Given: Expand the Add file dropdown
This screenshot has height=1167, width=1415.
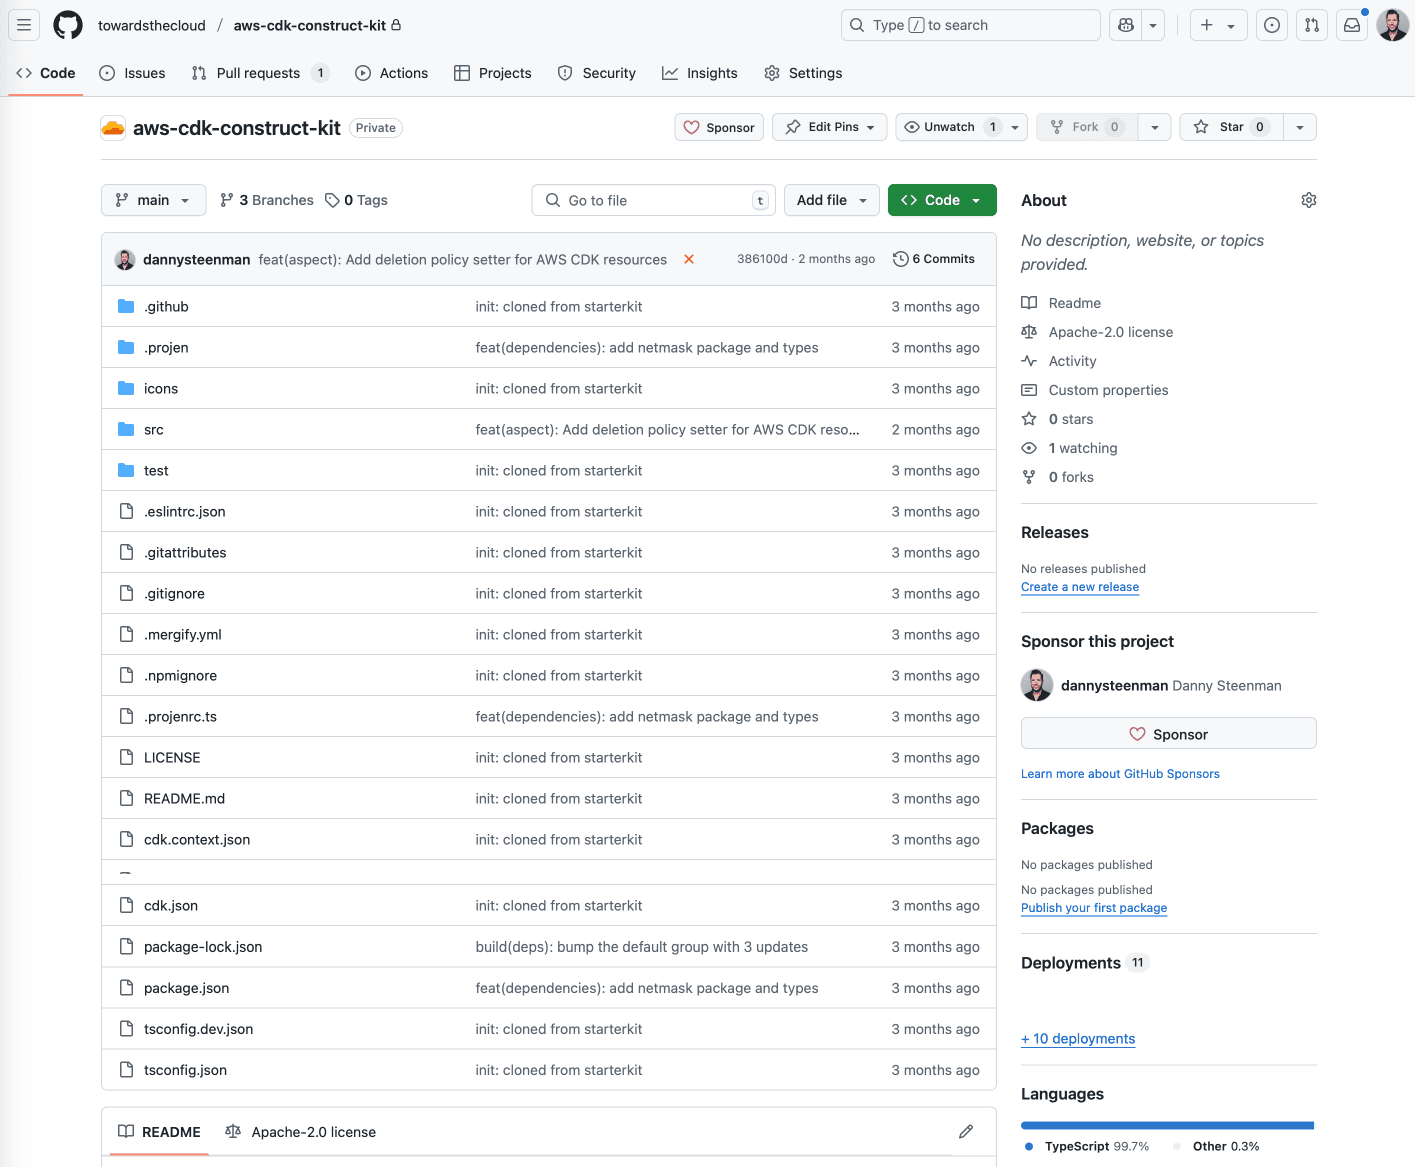Looking at the screenshot, I should [x=832, y=200].
